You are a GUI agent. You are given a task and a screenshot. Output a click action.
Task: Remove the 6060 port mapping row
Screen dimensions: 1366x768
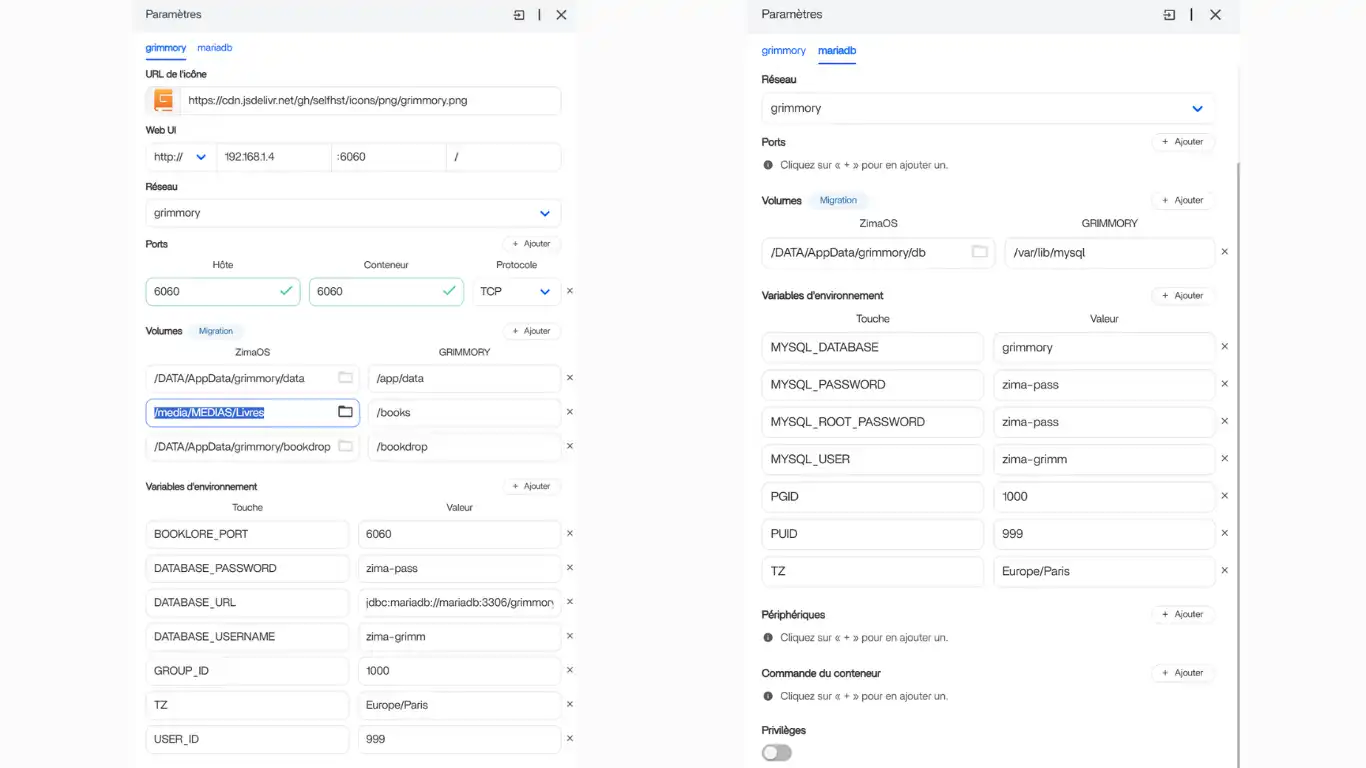pyautogui.click(x=570, y=291)
